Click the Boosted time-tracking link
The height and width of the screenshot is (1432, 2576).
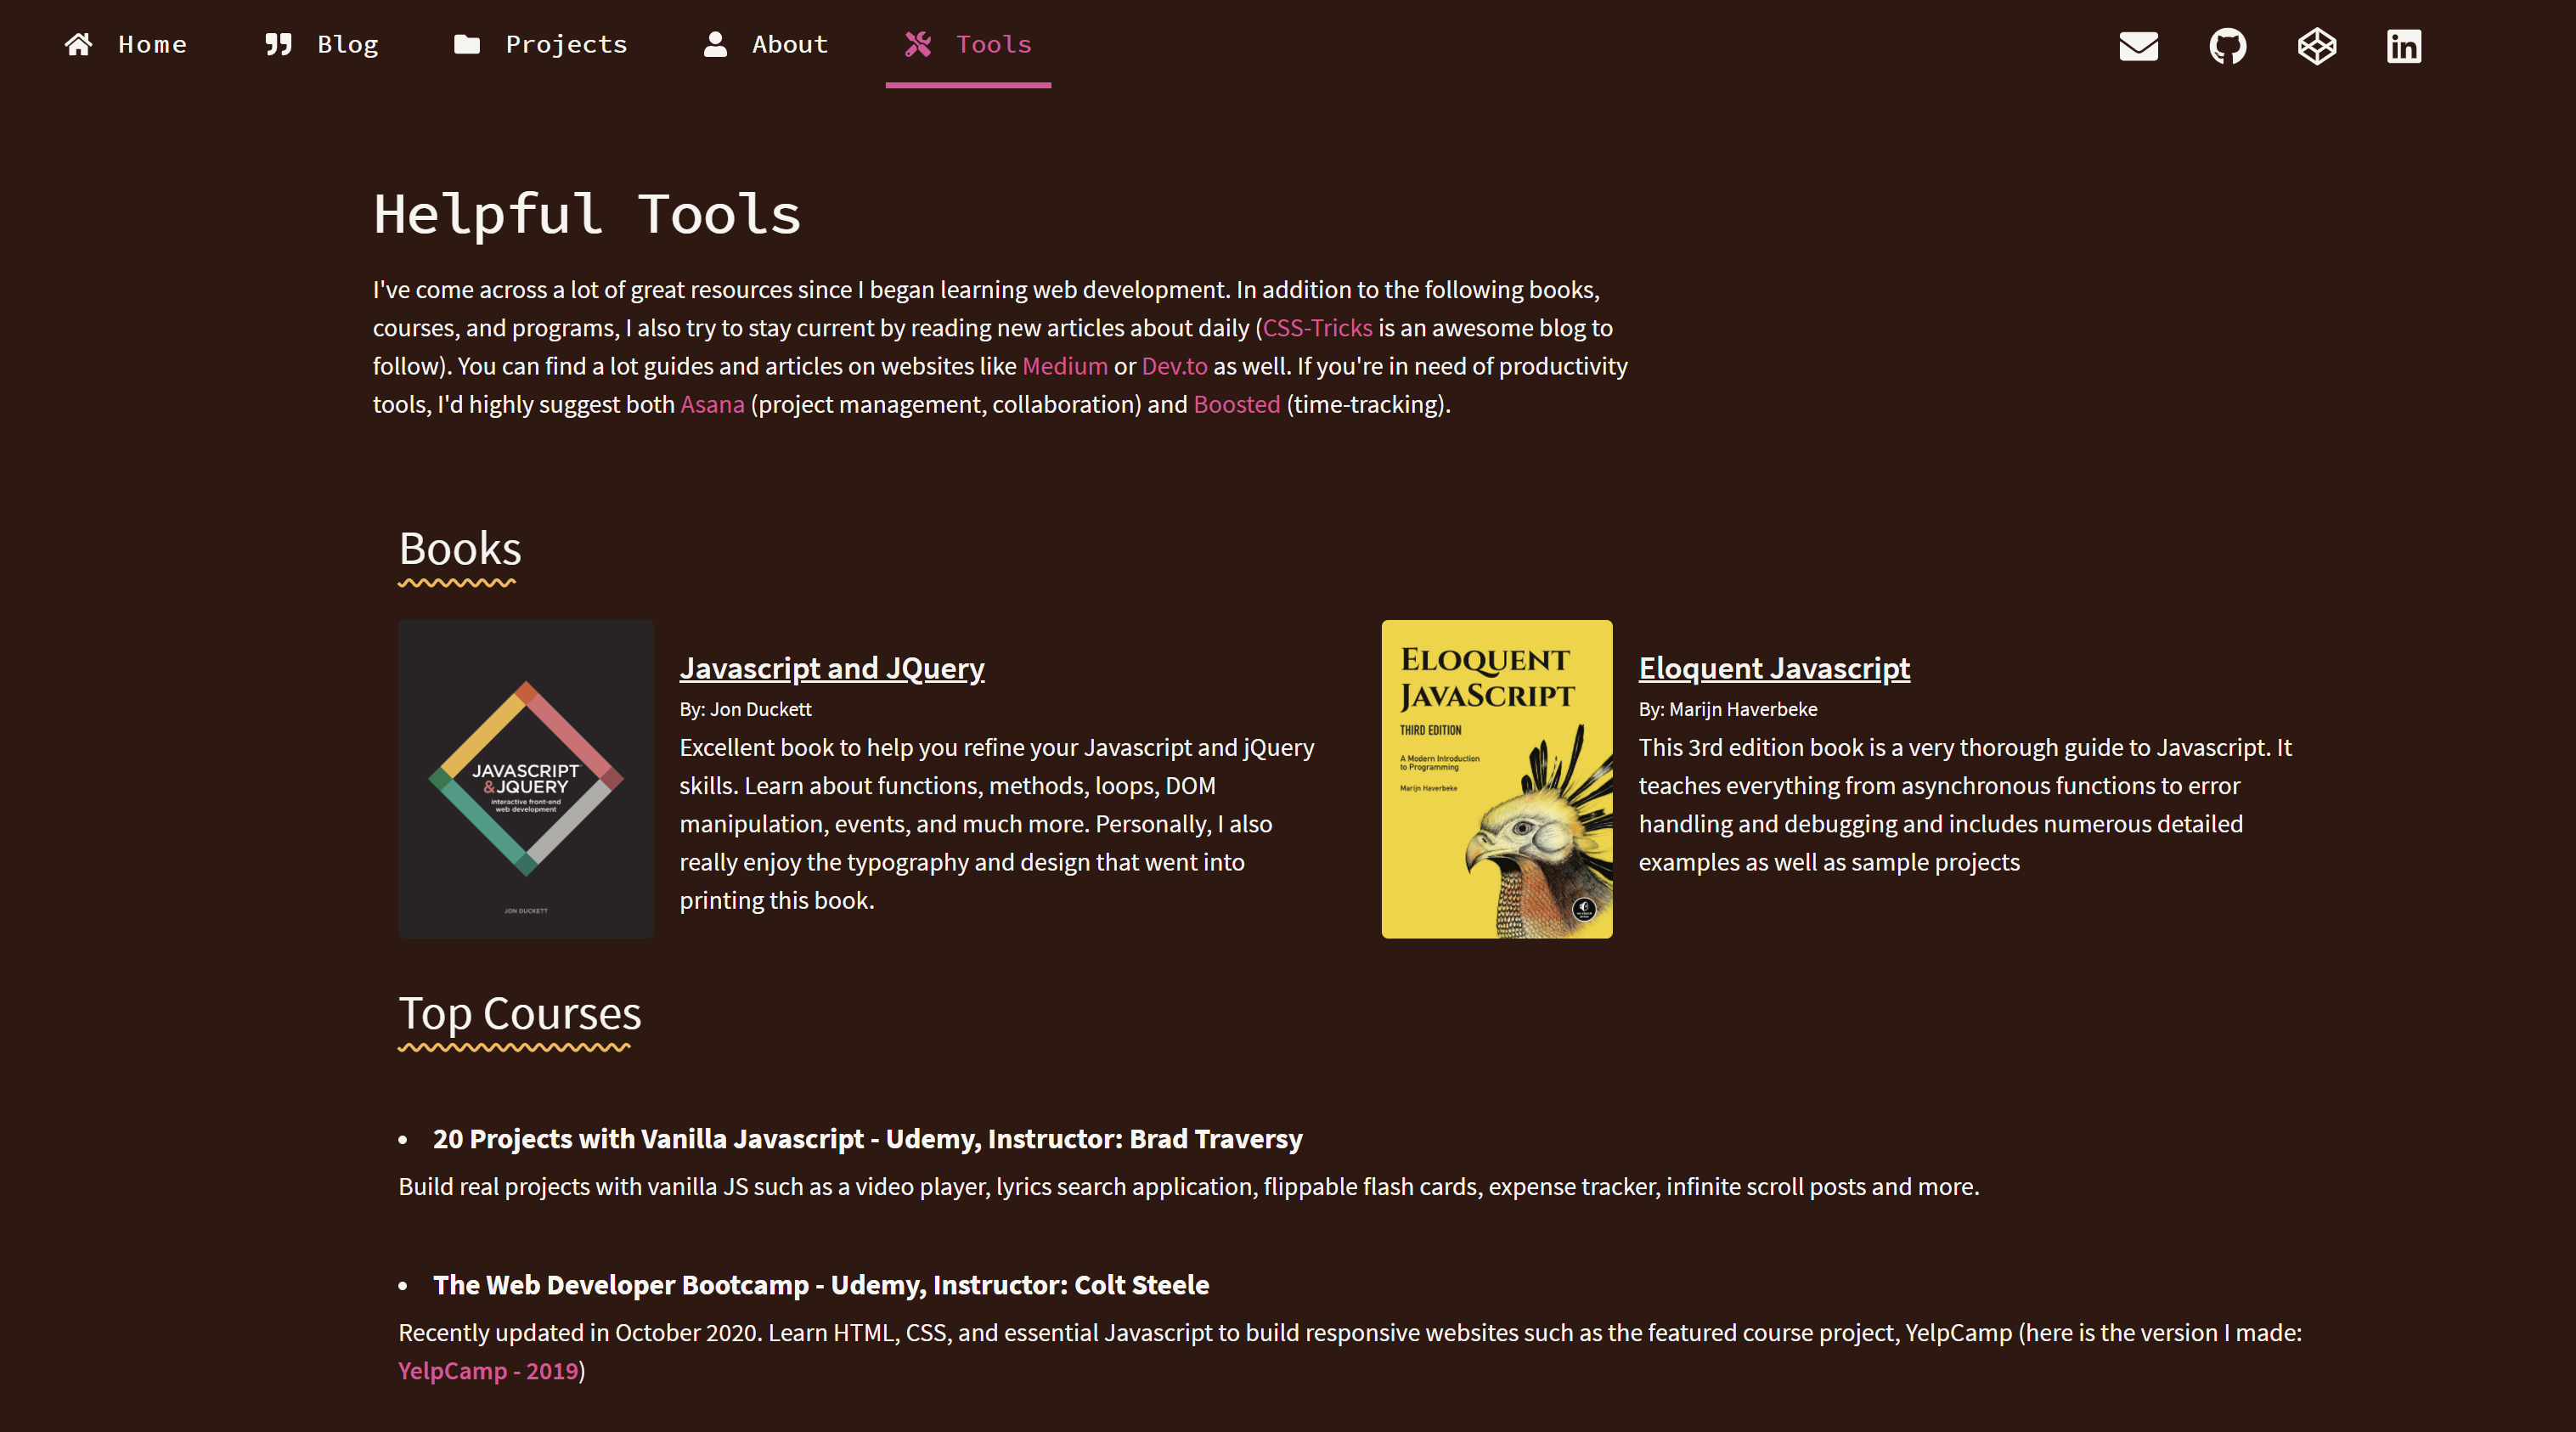coord(1236,404)
